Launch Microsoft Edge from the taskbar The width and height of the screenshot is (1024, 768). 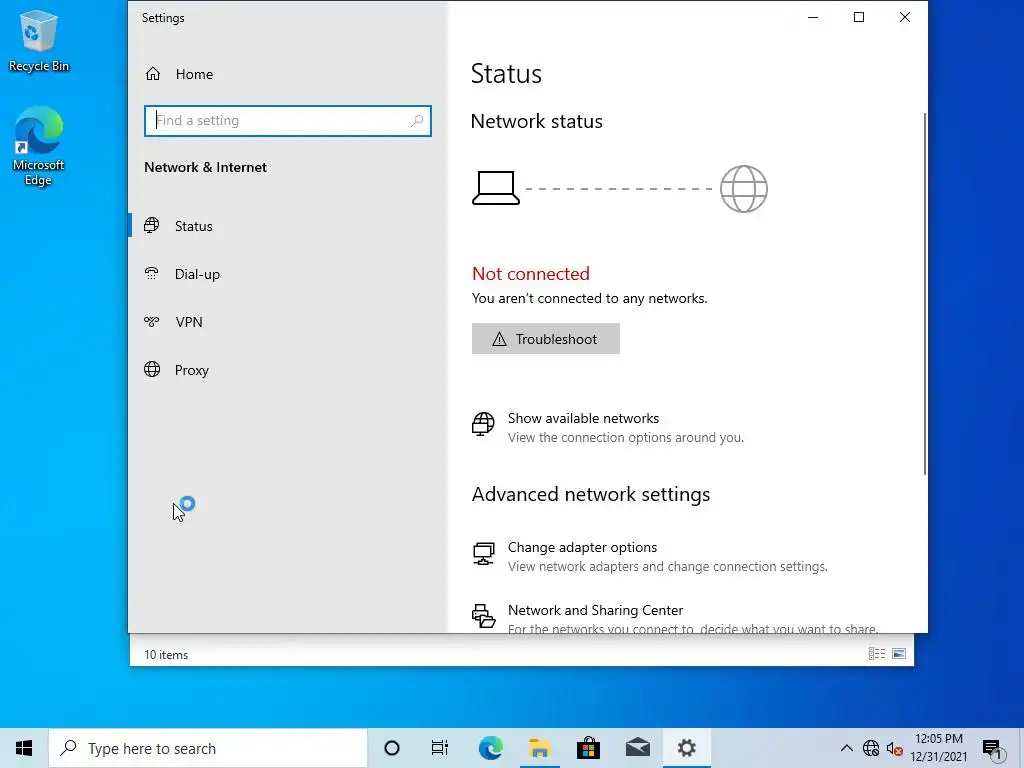[x=491, y=748]
